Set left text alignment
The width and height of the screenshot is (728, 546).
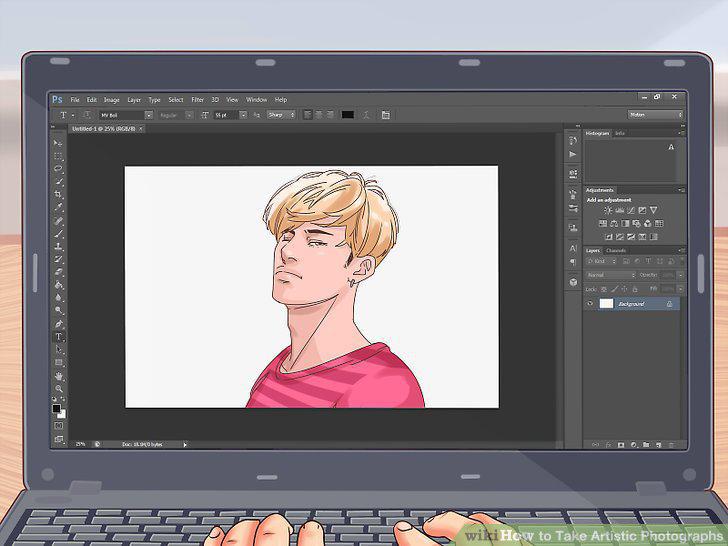click(307, 115)
